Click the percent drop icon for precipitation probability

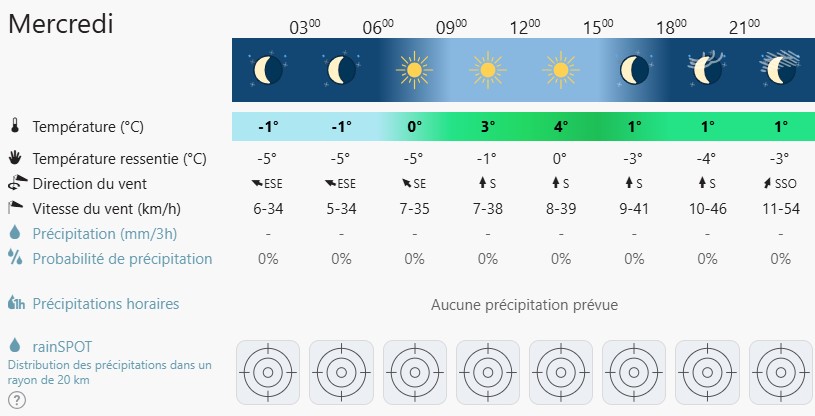15,257
